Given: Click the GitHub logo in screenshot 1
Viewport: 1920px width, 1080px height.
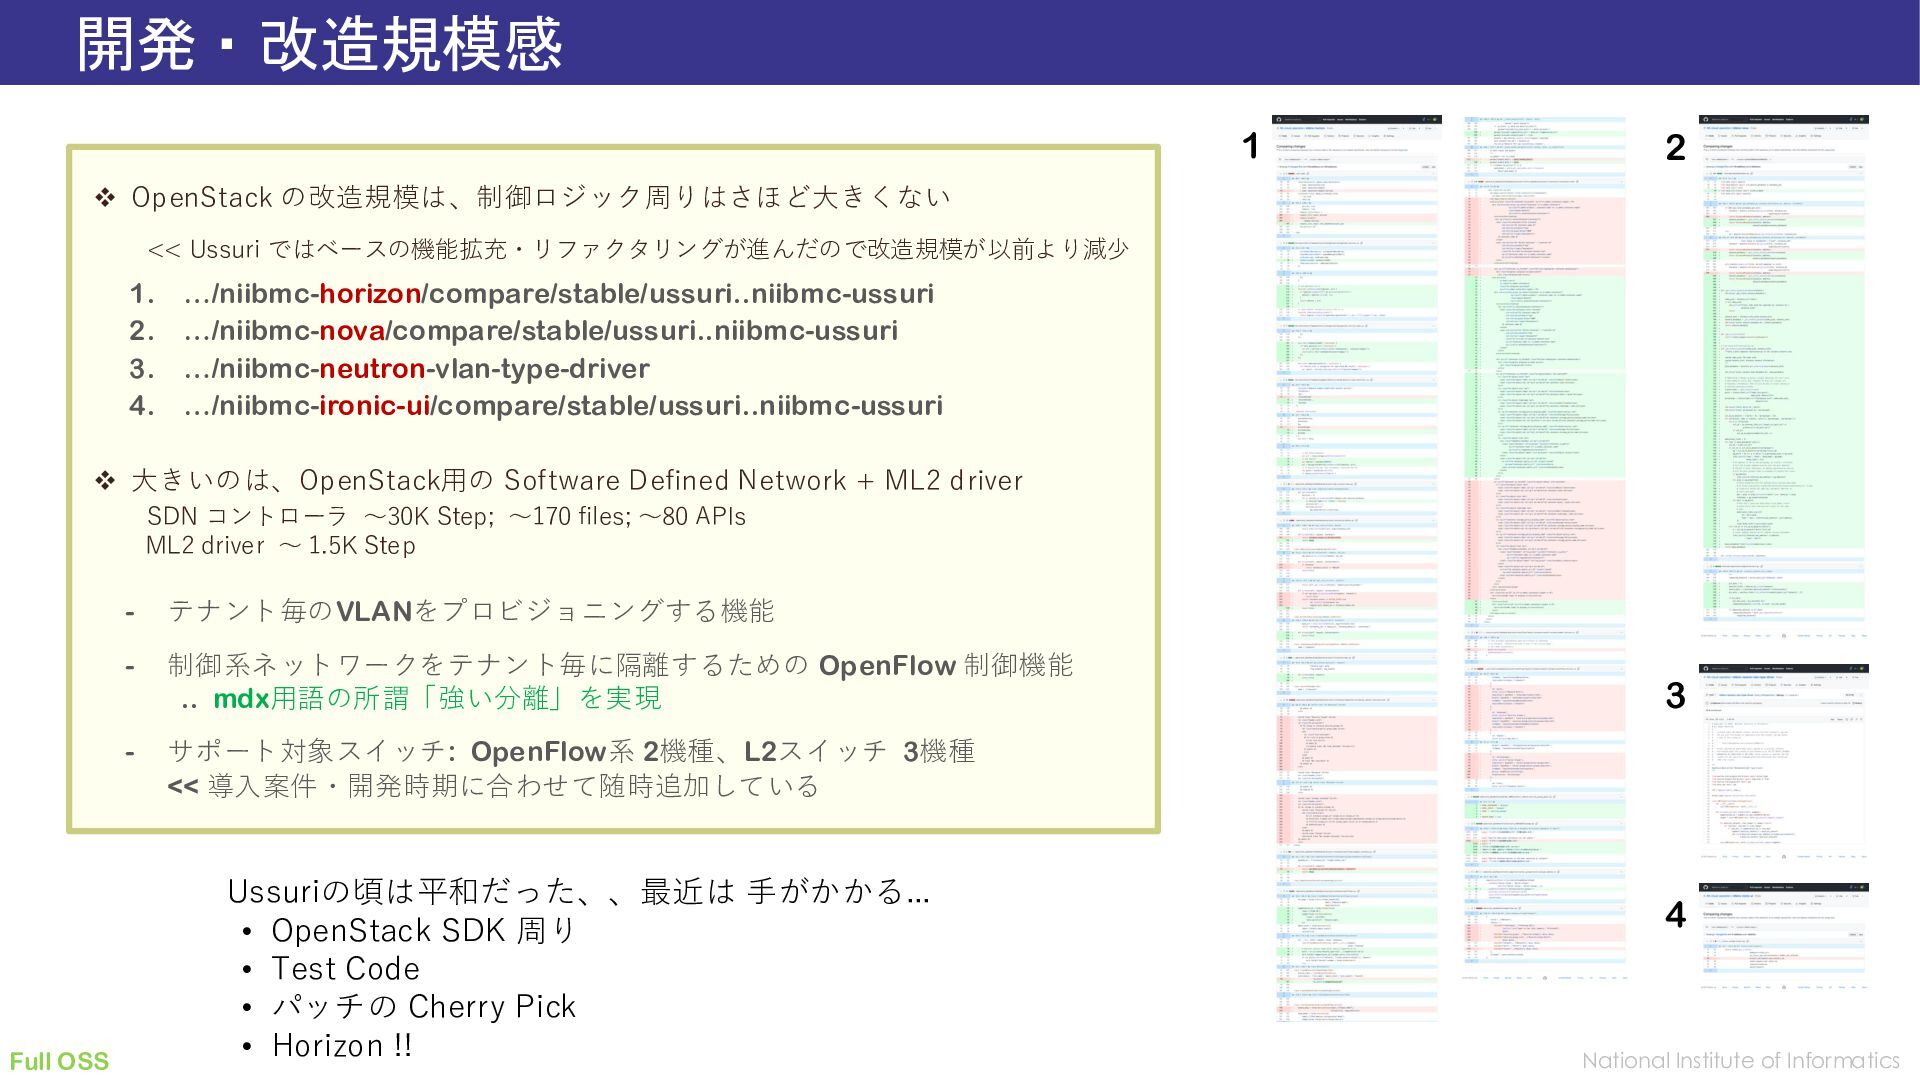Looking at the screenshot, I should (x=1278, y=120).
